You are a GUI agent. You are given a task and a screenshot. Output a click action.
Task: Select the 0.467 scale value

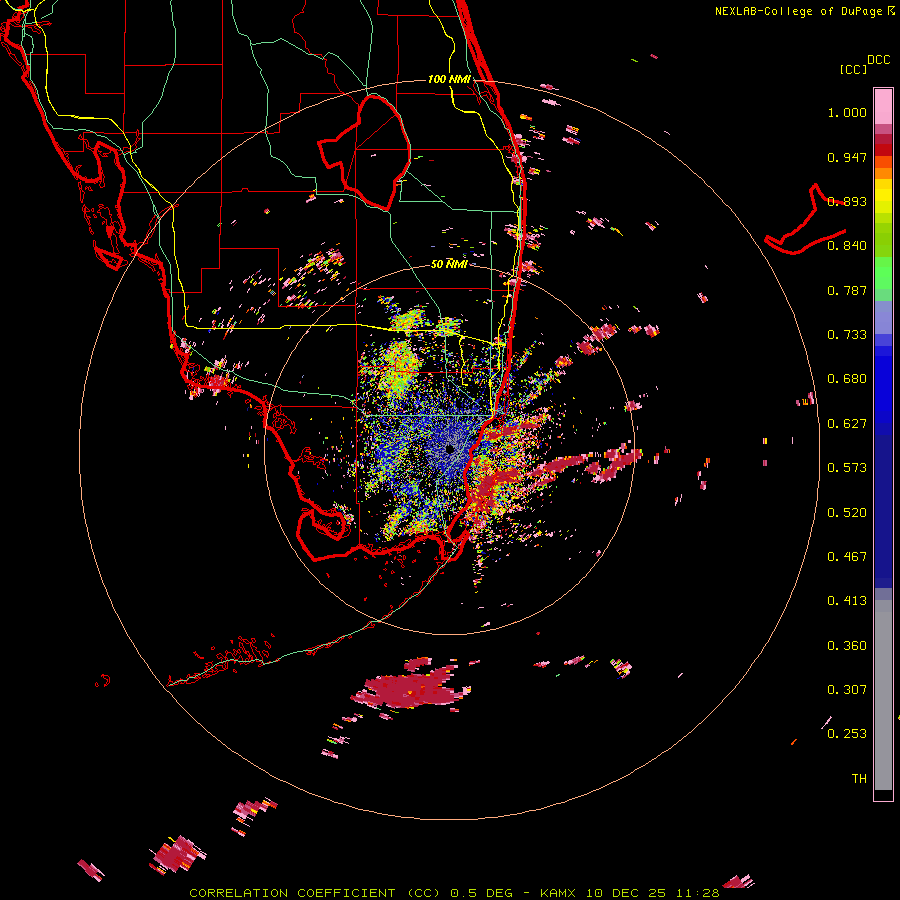[x=847, y=557]
